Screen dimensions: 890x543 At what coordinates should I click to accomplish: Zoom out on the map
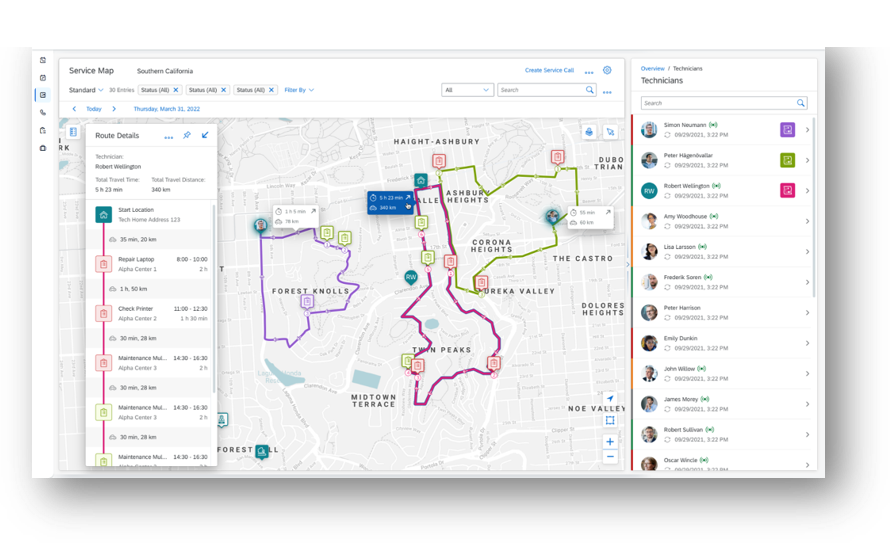click(x=610, y=457)
